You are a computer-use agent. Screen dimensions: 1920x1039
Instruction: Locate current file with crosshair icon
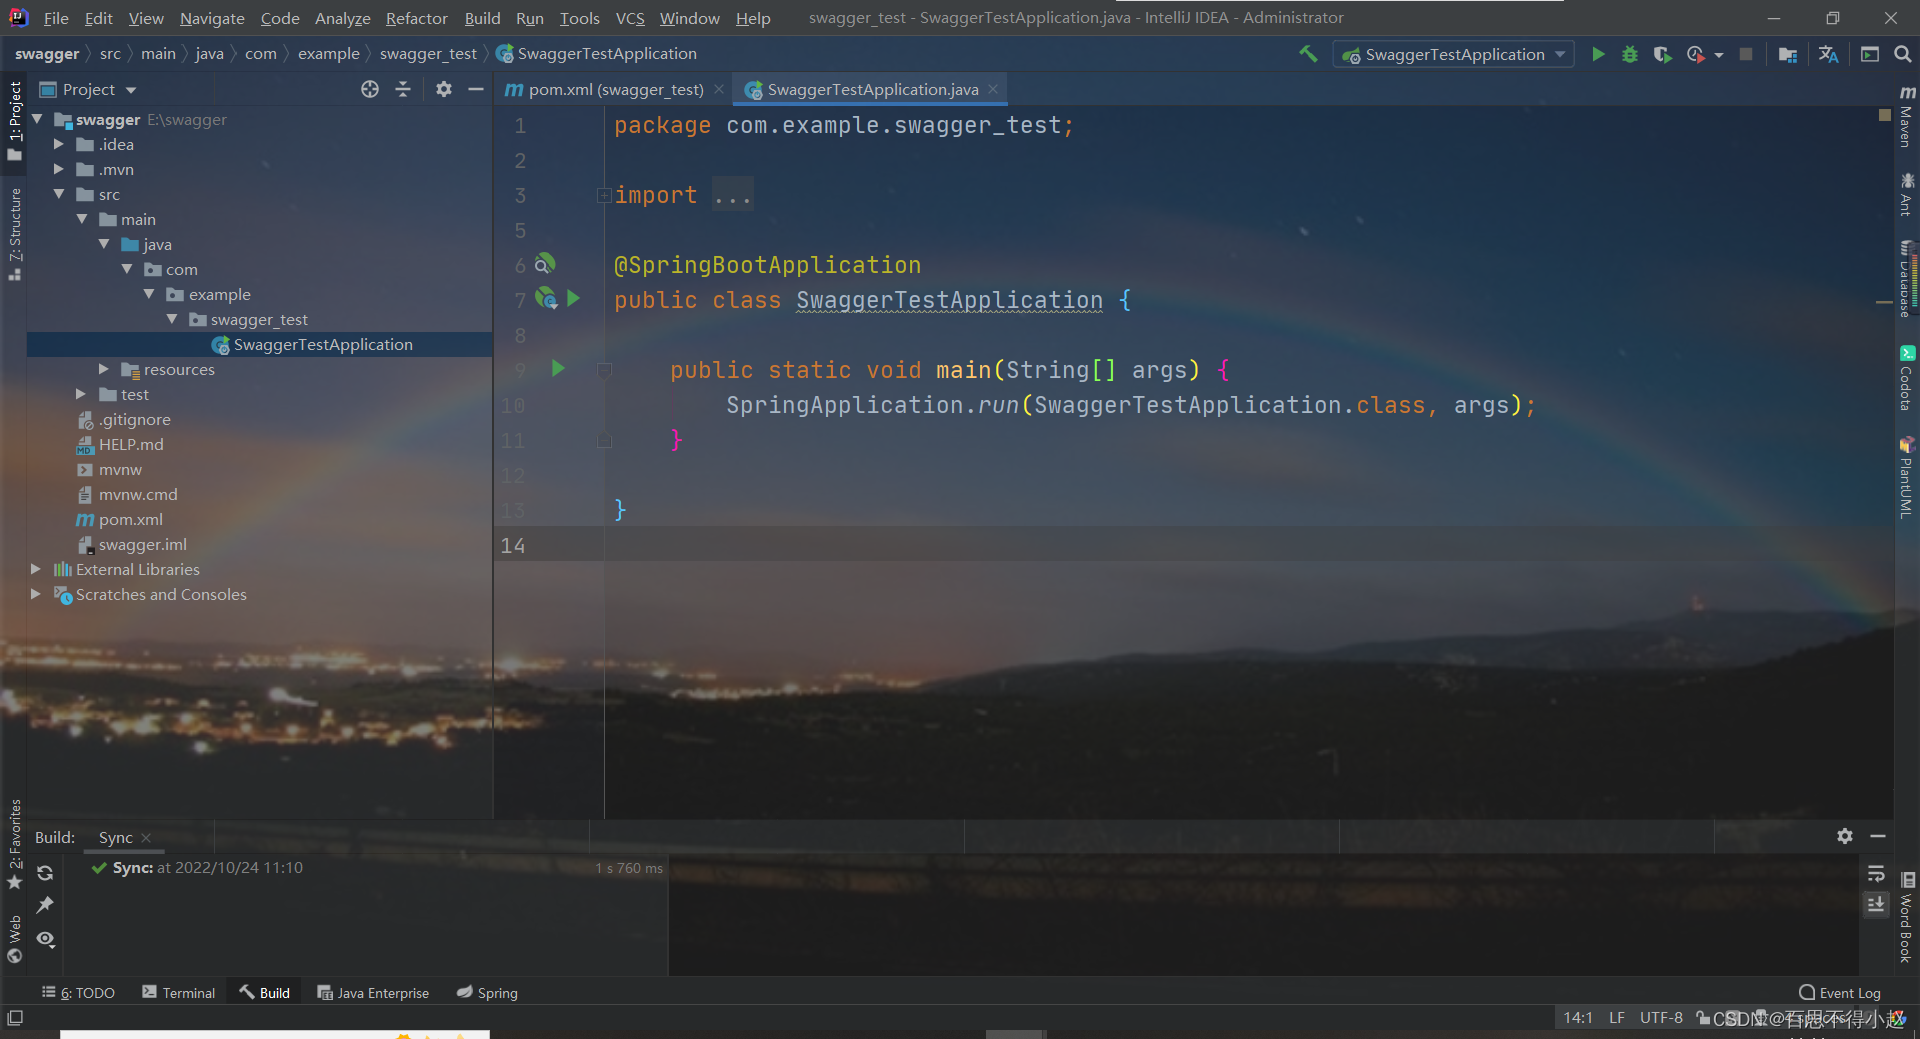[x=370, y=89]
